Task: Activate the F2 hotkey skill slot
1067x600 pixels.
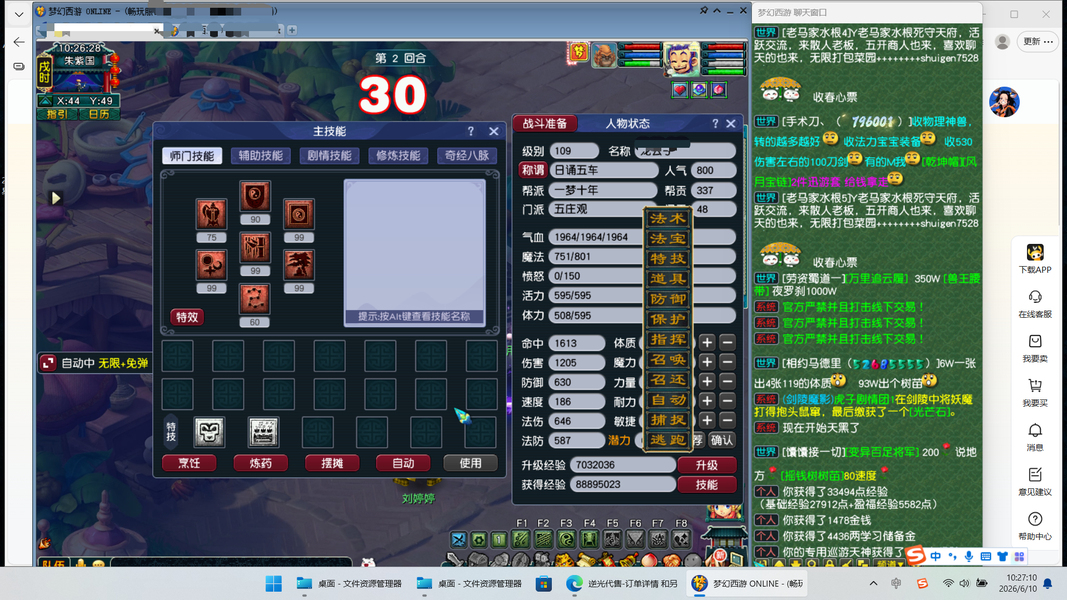Action: (x=544, y=539)
